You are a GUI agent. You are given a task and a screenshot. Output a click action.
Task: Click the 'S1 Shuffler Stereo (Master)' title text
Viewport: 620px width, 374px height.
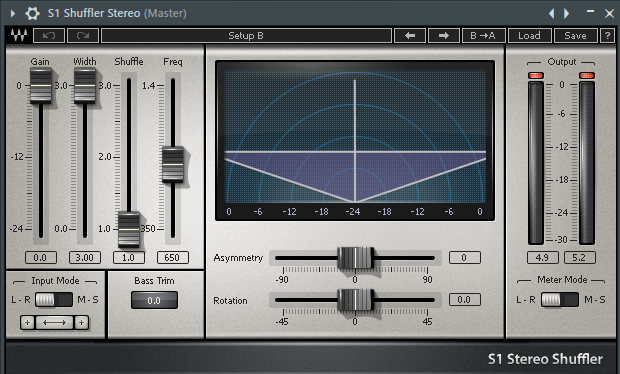click(x=117, y=13)
